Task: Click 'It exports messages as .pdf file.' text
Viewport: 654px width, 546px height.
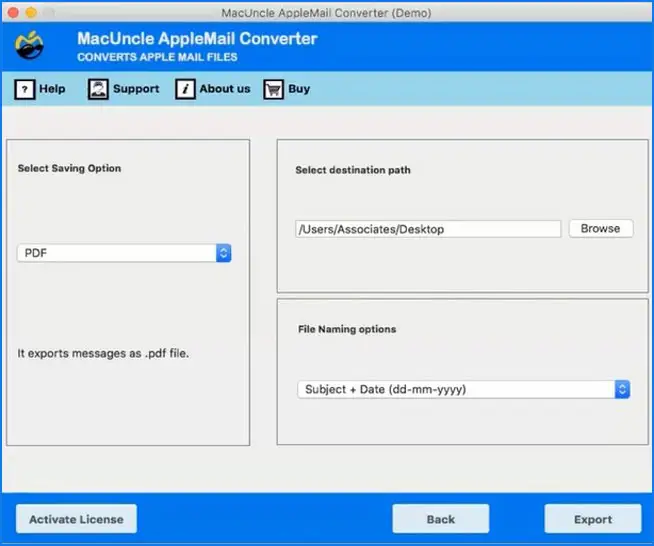Action: [x=103, y=354]
